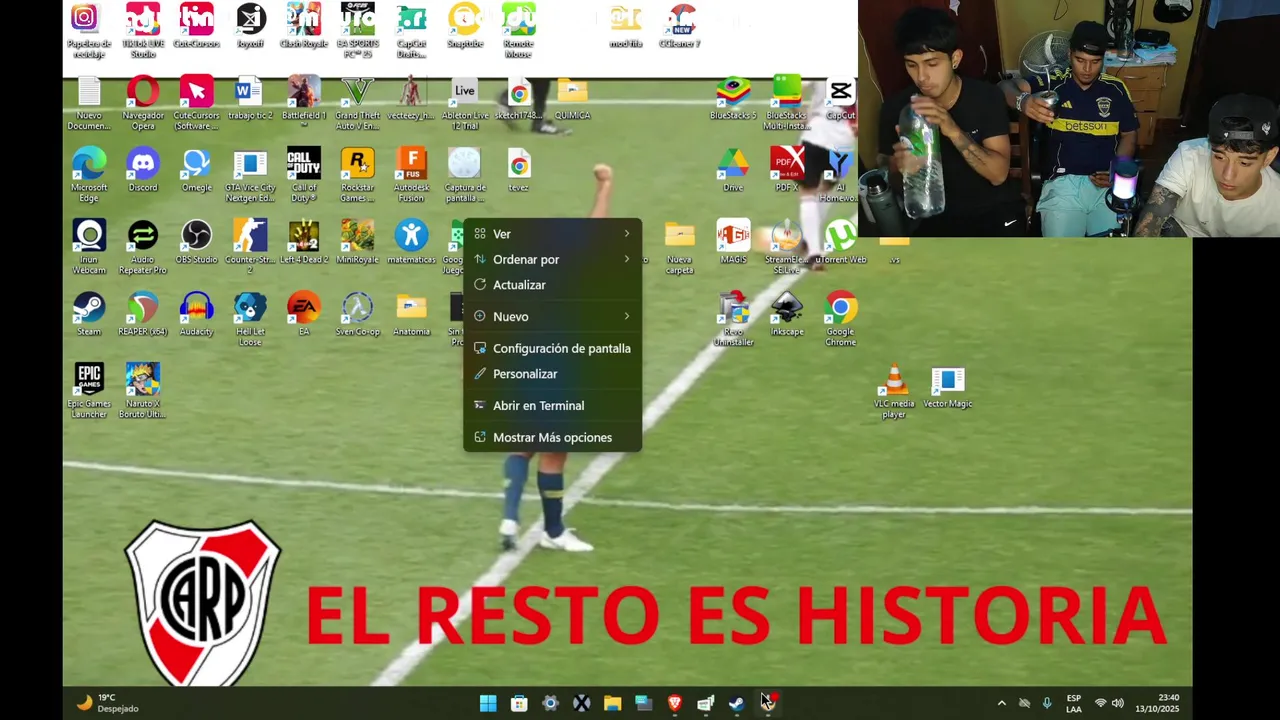This screenshot has height=720, width=1280.
Task: Click the QUIMICA folder on desktop
Action: tap(572, 99)
